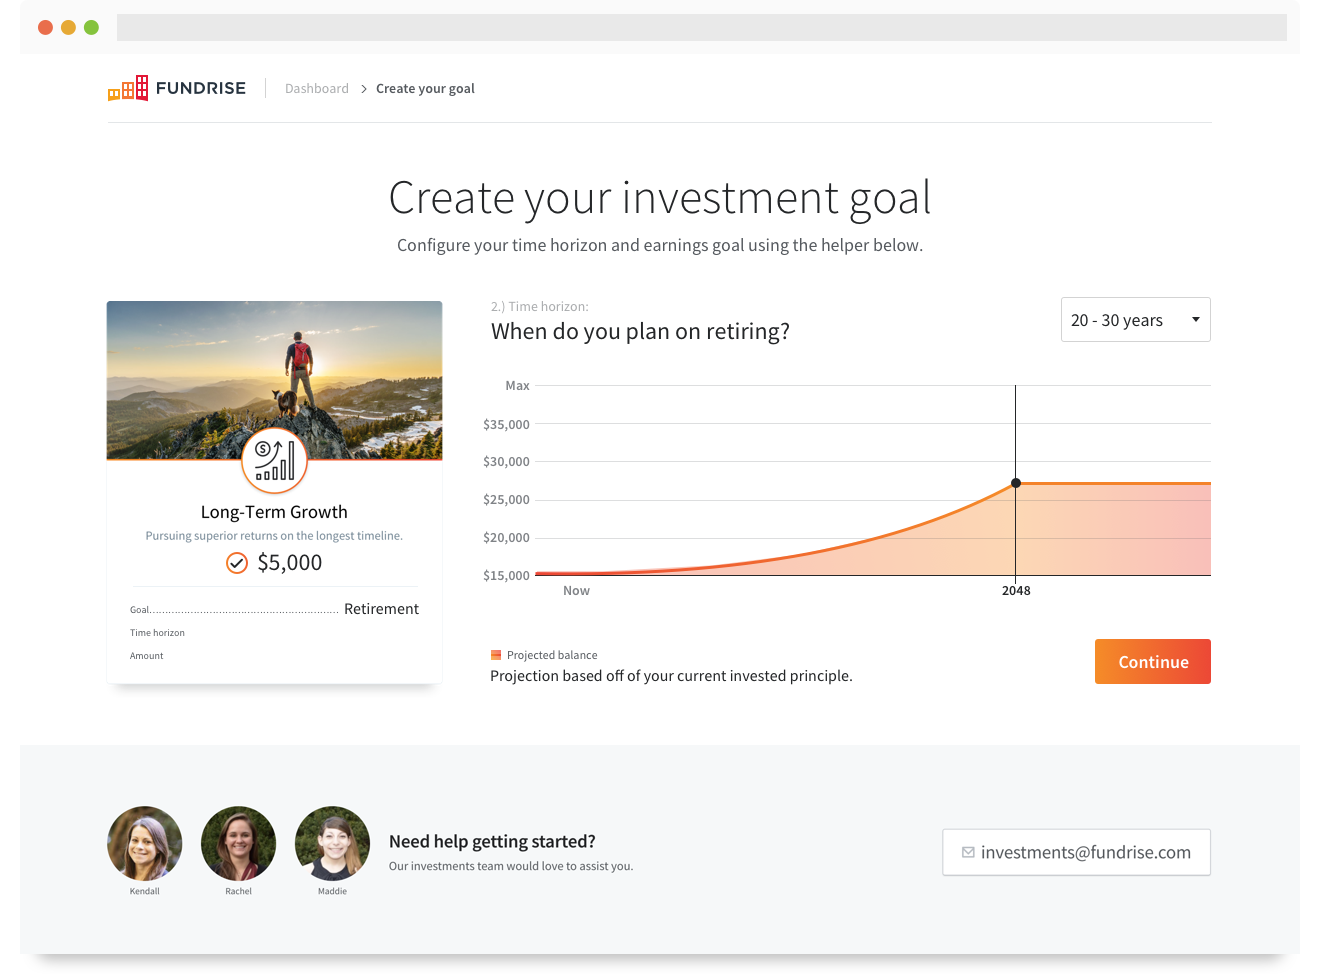Image resolution: width=1320 pixels, height=974 pixels.
Task: Go to Dashboard breadcrumb link
Action: click(317, 89)
